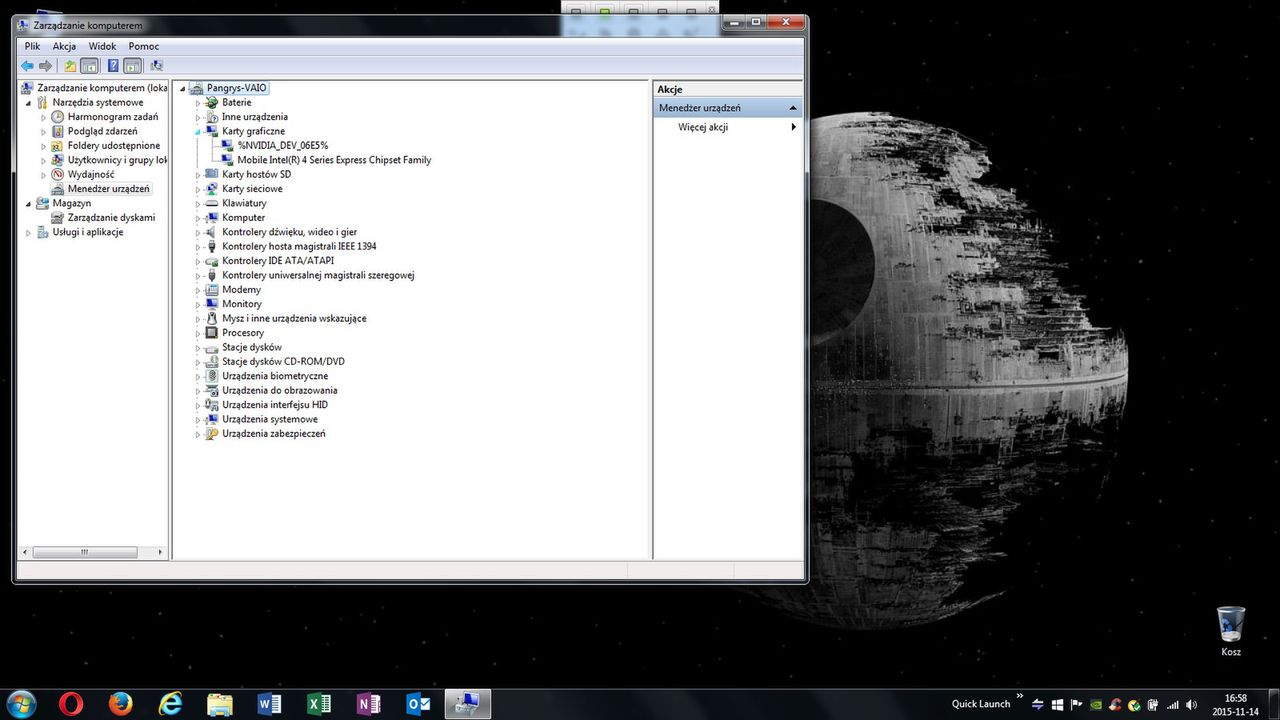This screenshot has width=1280, height=720.
Task: Select the %NVIDIA_DEV_06E5% display adapter
Action: coord(283,145)
